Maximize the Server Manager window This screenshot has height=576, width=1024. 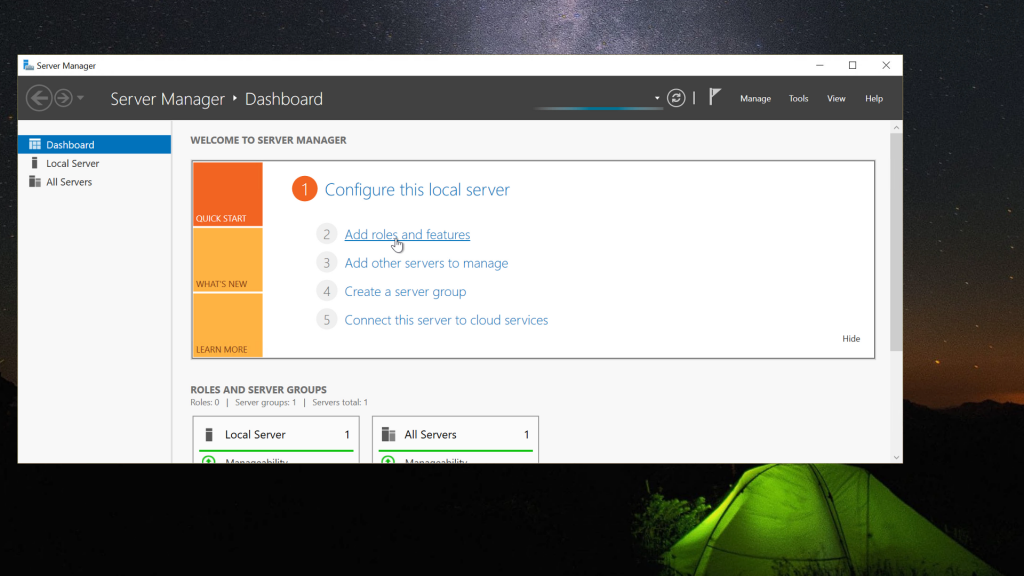852,65
